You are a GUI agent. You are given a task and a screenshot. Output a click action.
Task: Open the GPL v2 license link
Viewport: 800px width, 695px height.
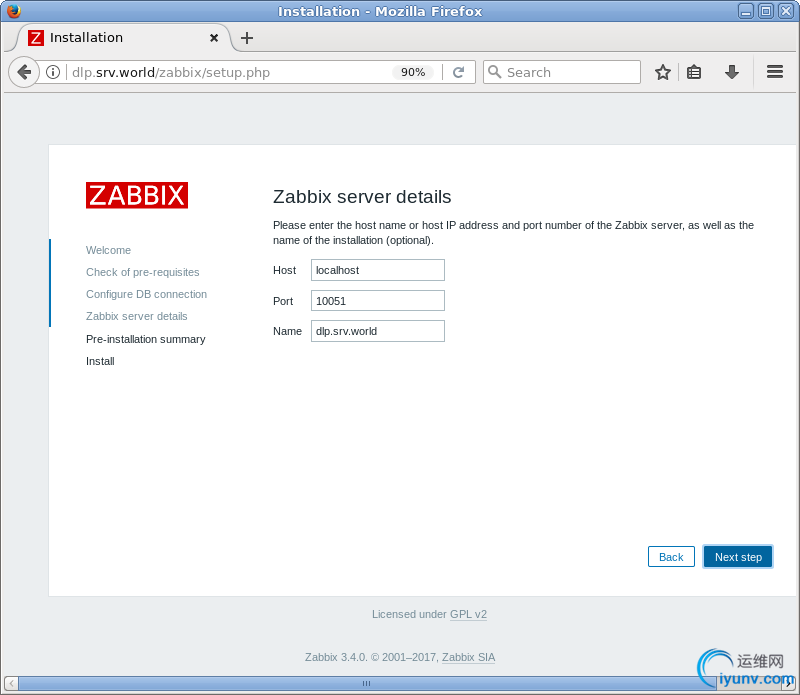(468, 614)
